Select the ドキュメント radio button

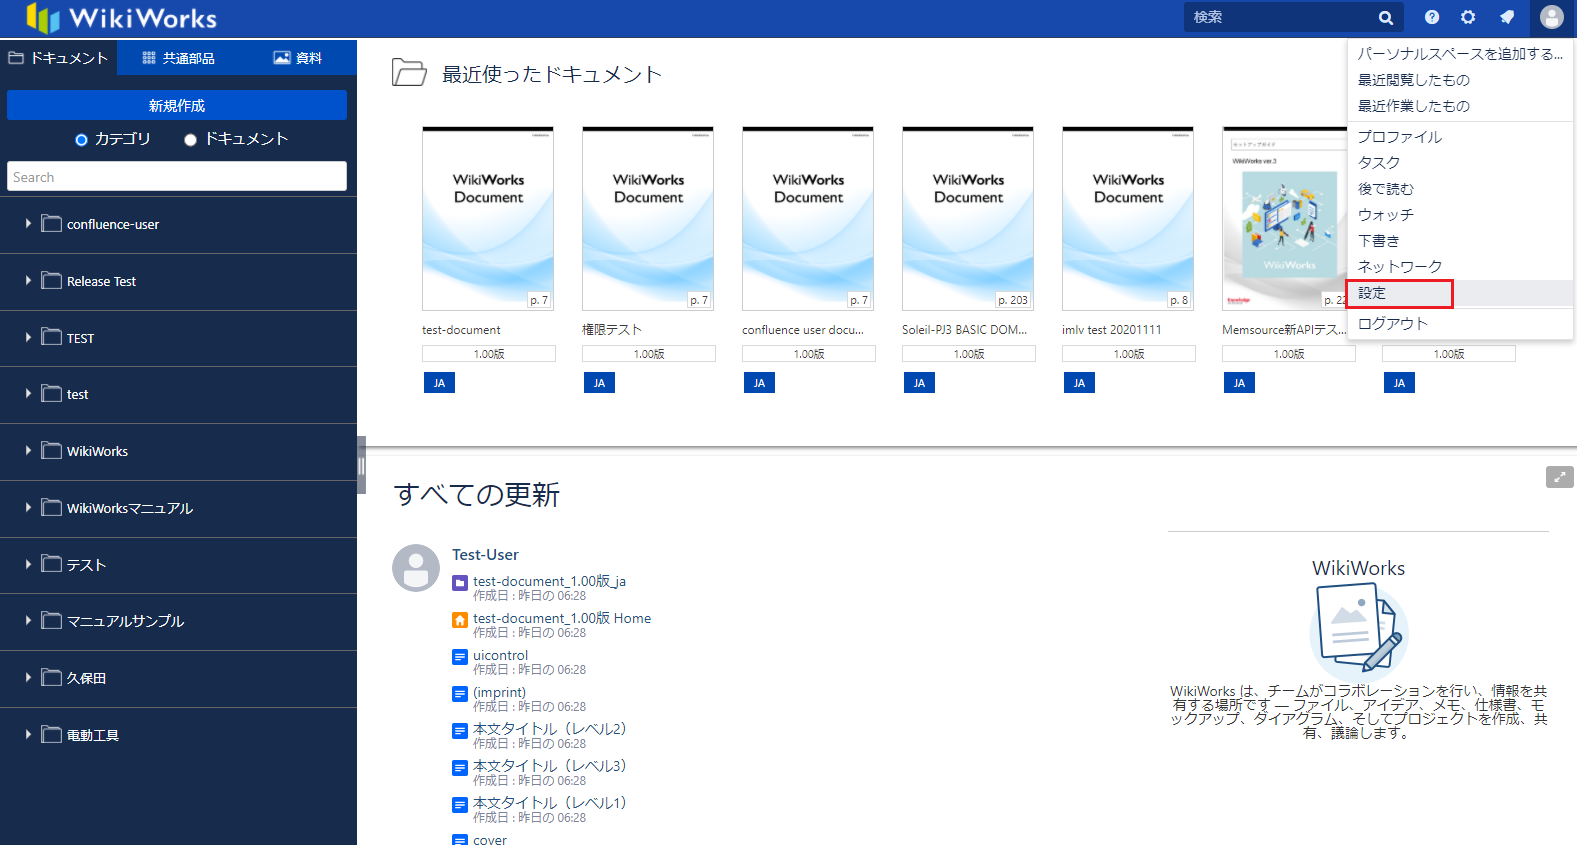coord(190,140)
